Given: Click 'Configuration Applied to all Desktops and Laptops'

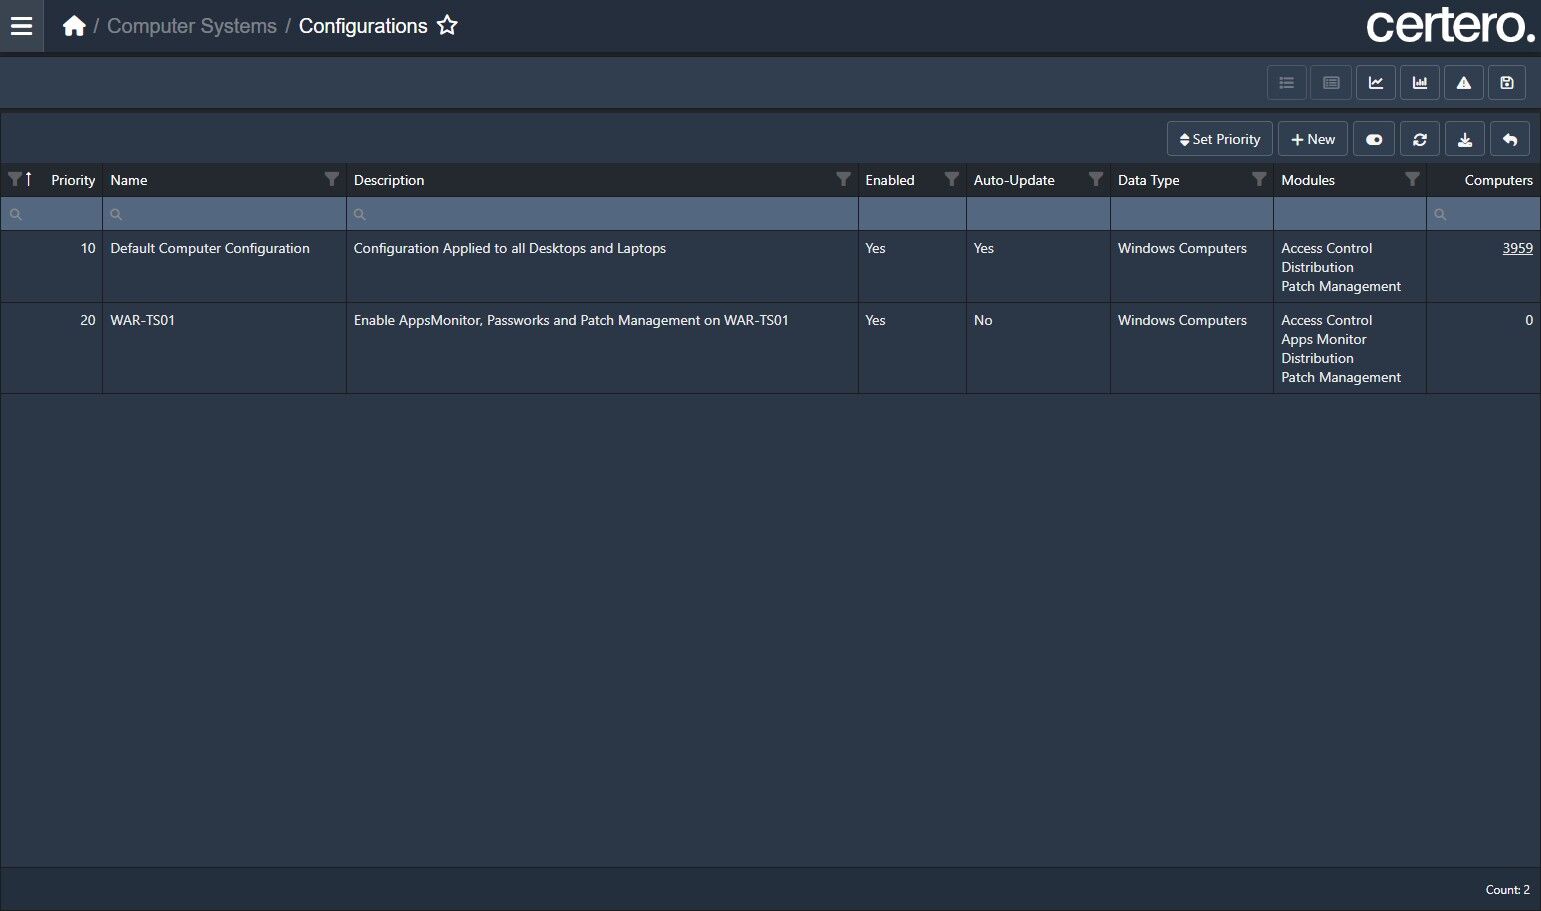Looking at the screenshot, I should 510,248.
